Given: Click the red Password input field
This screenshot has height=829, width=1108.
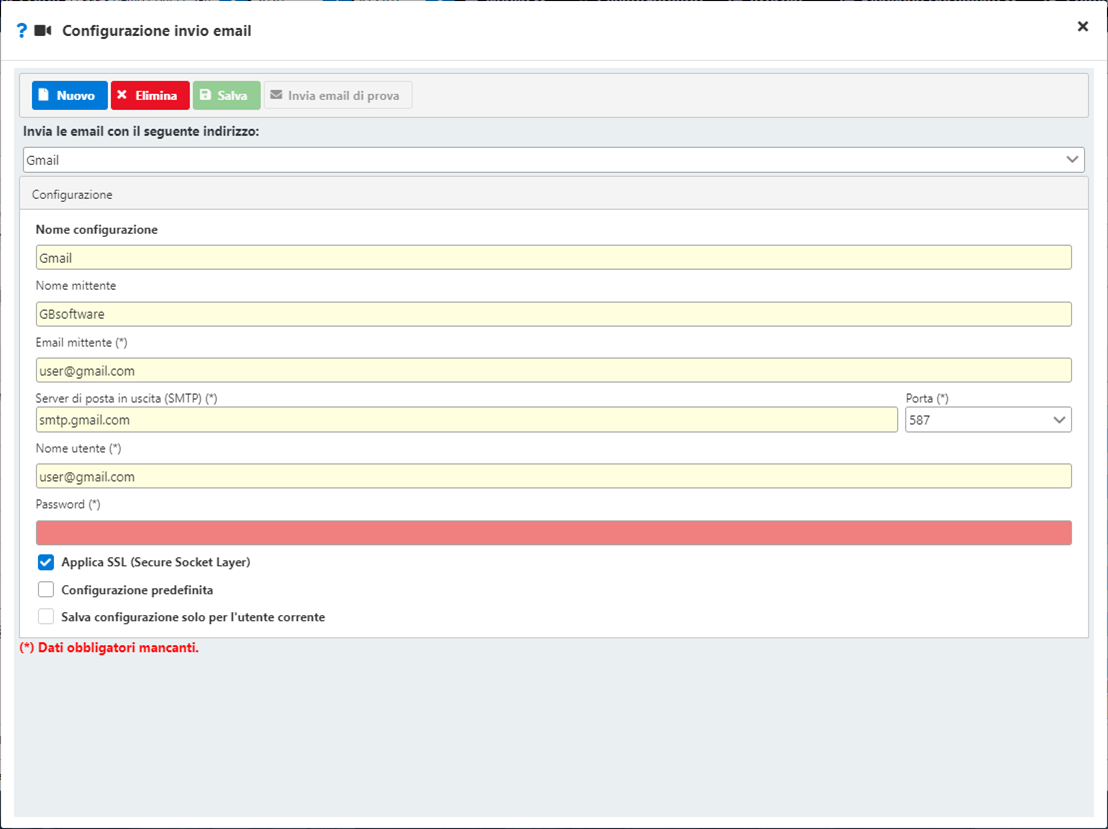Looking at the screenshot, I should point(553,533).
